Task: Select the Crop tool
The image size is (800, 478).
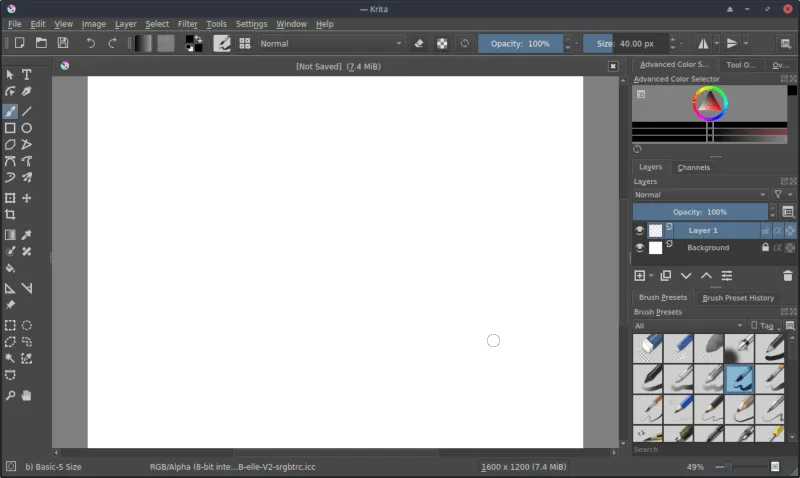Action: [10, 215]
